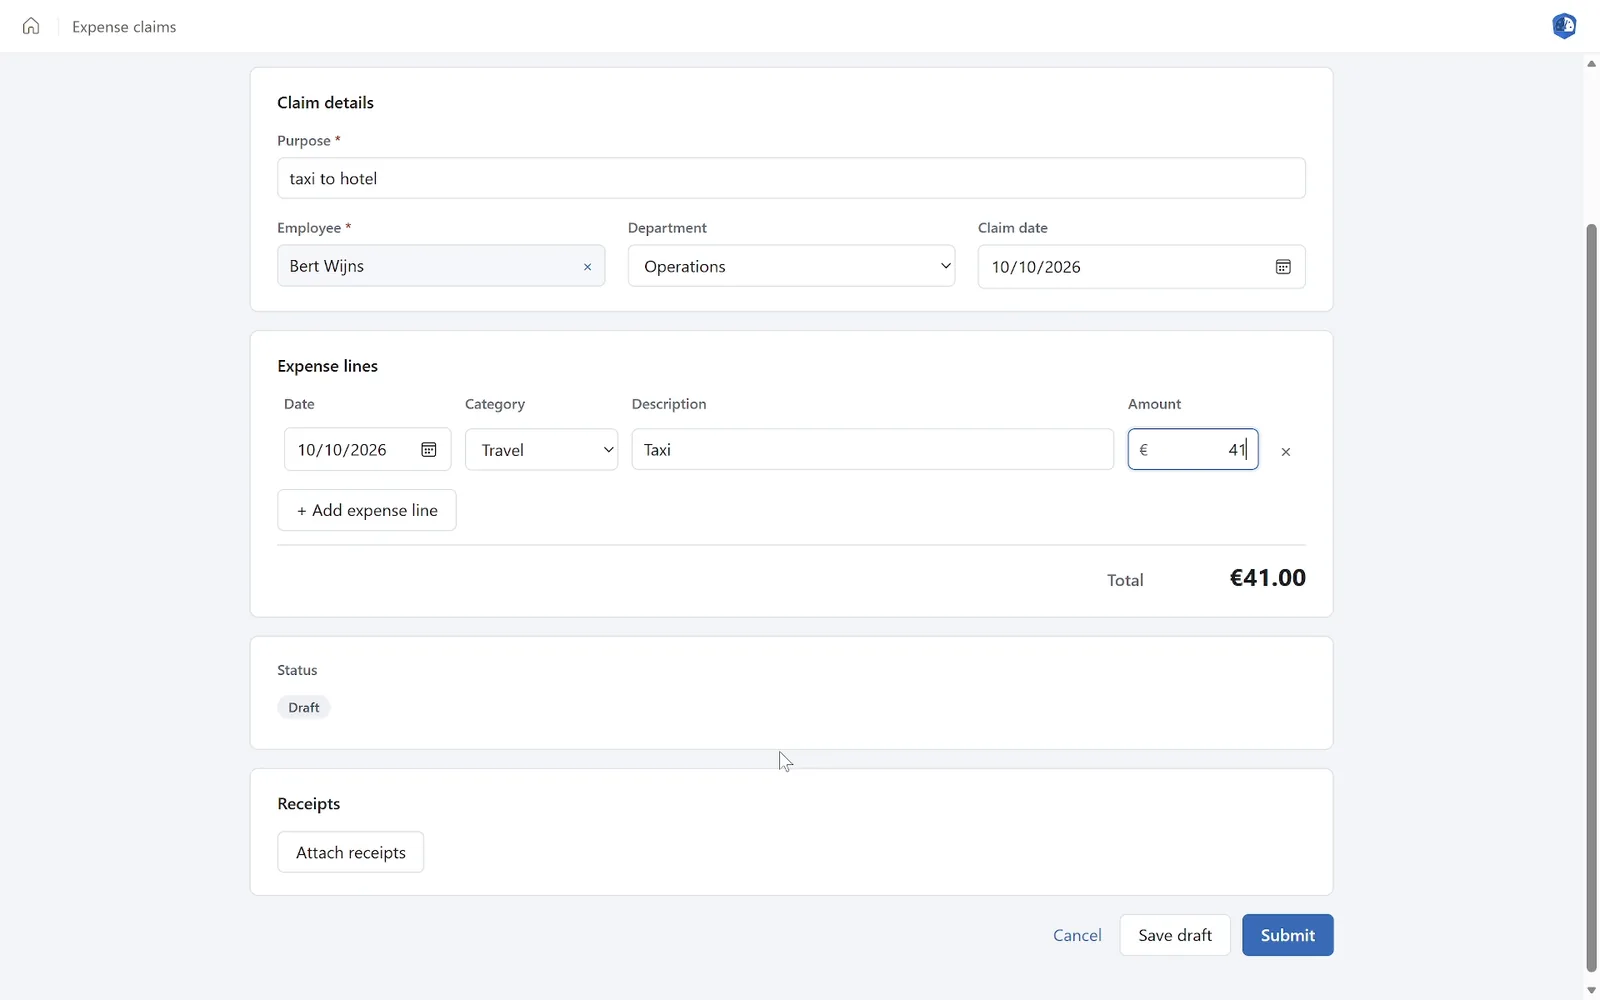Click the €41.00 total value
Viewport: 1600px width, 1000px height.
(1267, 578)
